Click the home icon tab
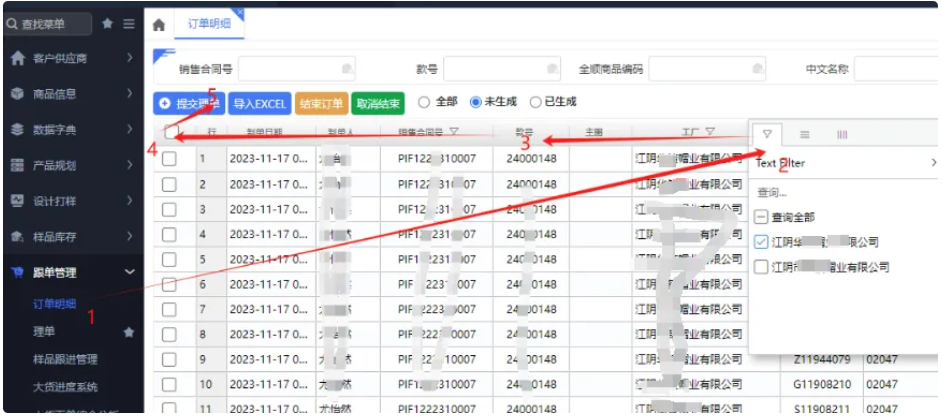The width and height of the screenshot is (943, 419). [159, 23]
